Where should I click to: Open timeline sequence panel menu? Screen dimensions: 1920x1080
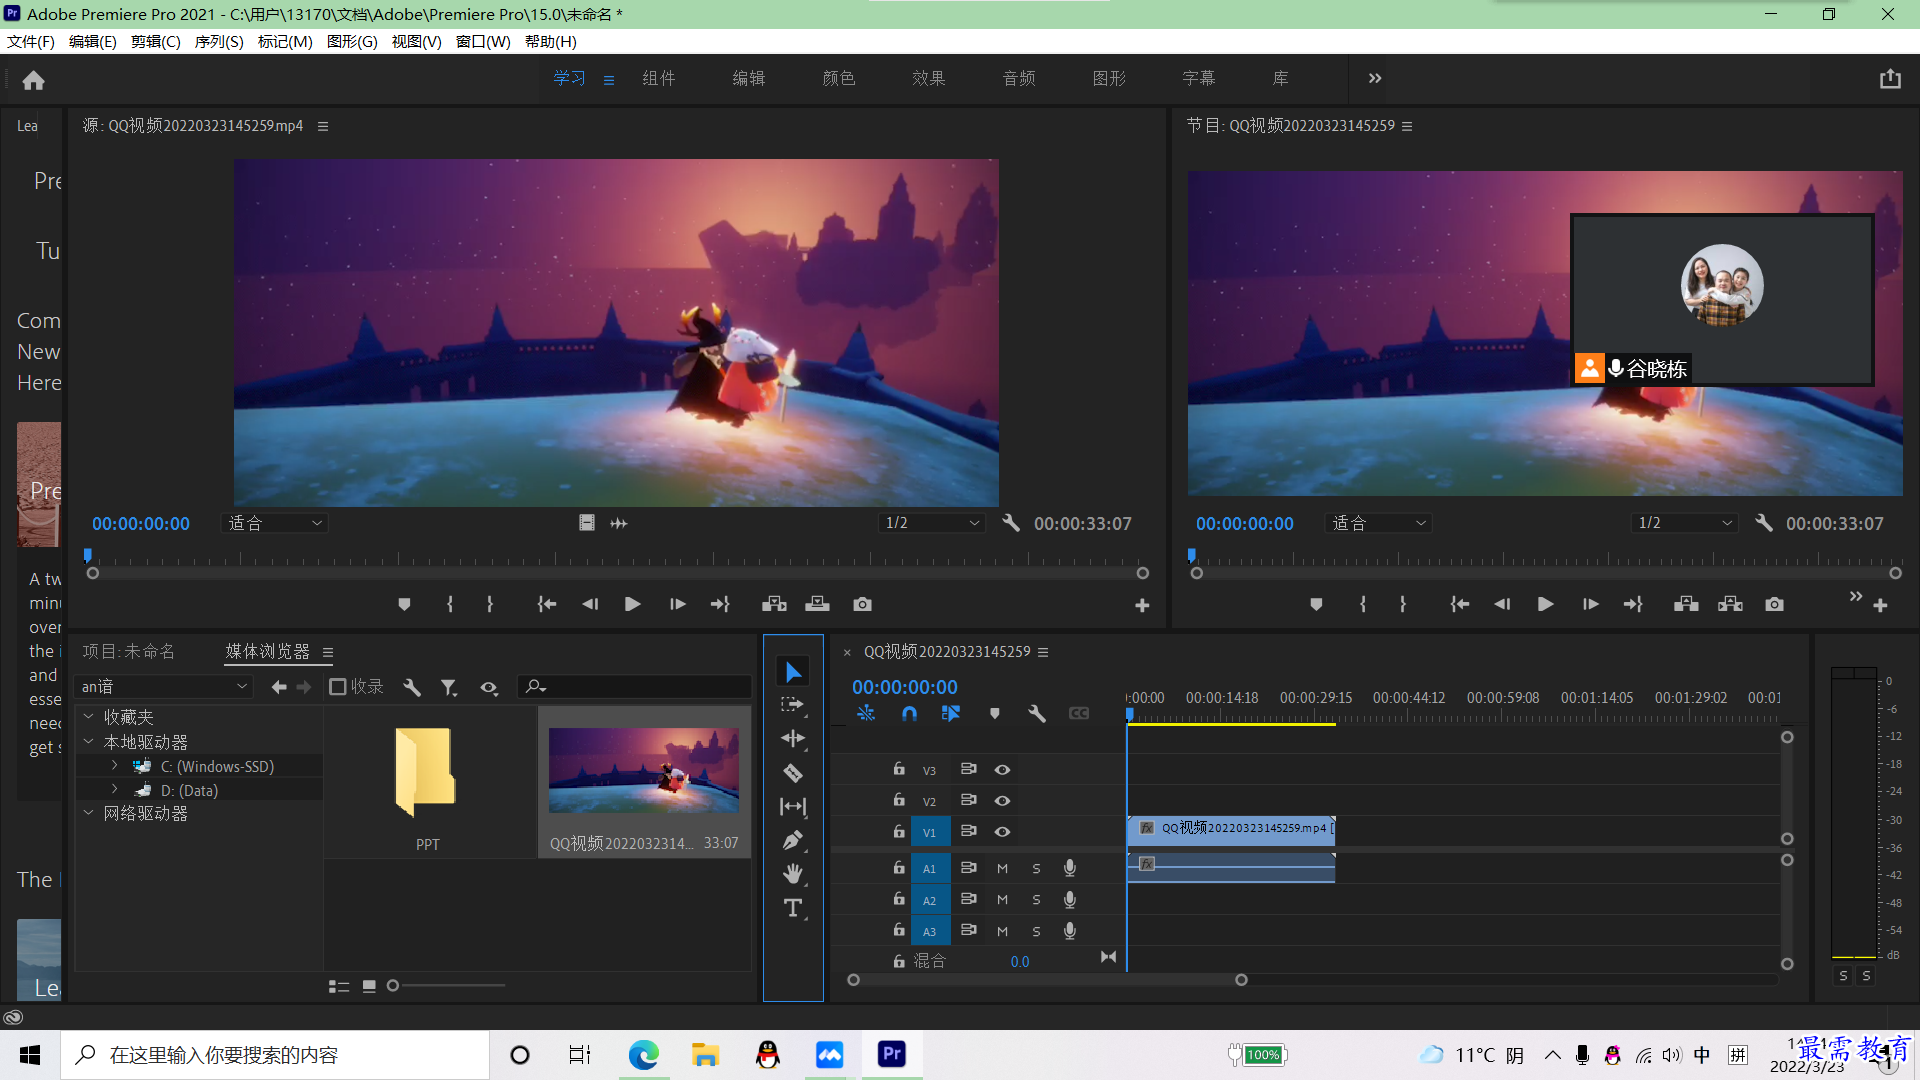coord(1043,652)
